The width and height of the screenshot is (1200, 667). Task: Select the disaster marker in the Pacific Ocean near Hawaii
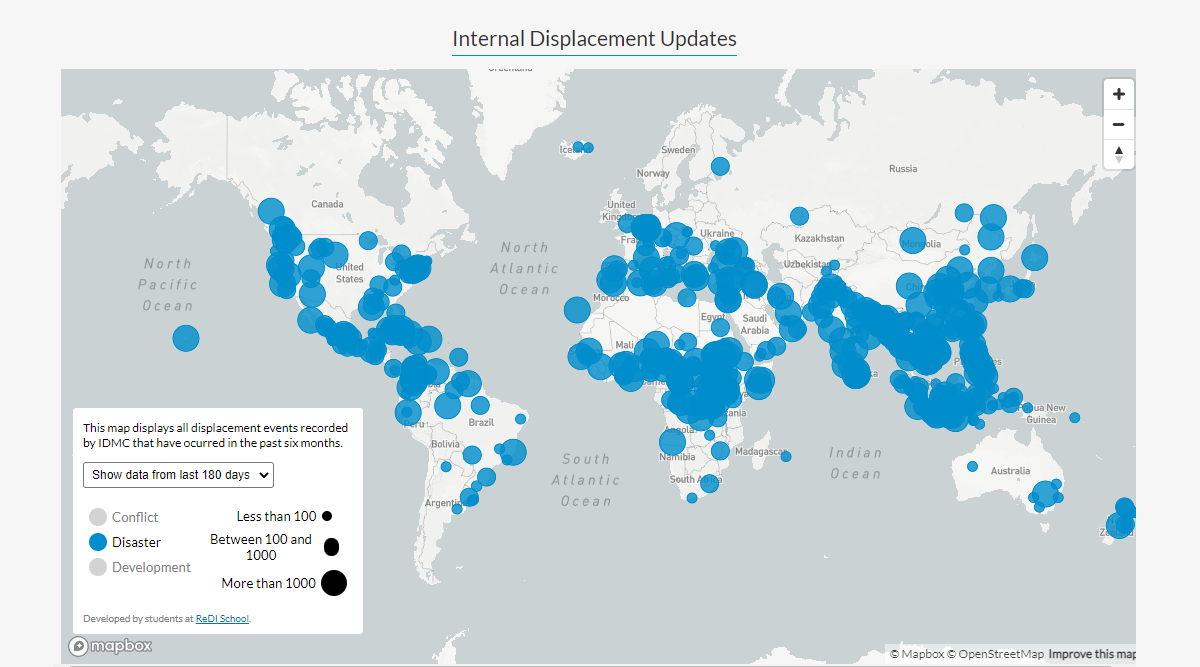click(186, 338)
